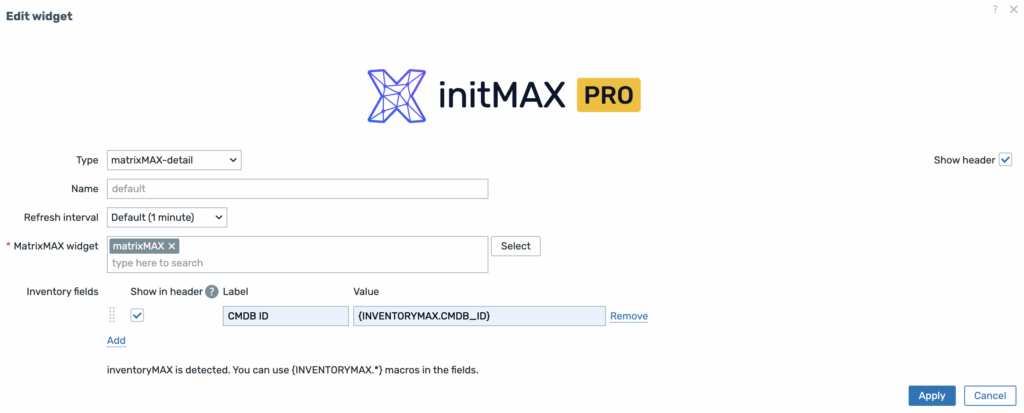The image size is (1024, 413).
Task: Grab the drag handle of the inventory row
Action: (112, 316)
